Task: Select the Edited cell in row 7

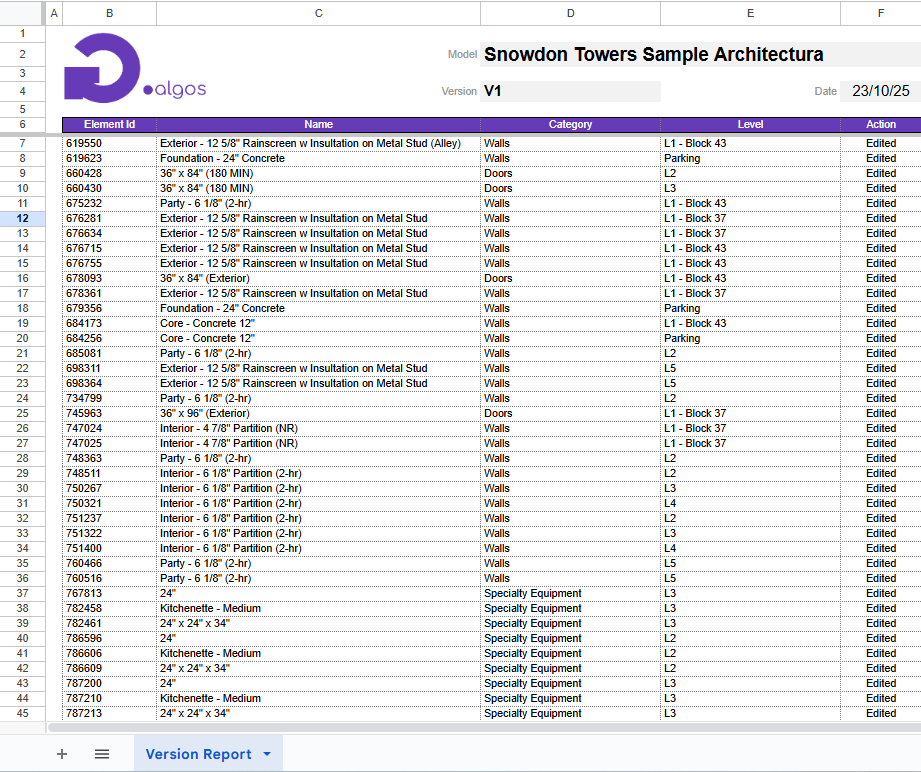Action: 880,143
